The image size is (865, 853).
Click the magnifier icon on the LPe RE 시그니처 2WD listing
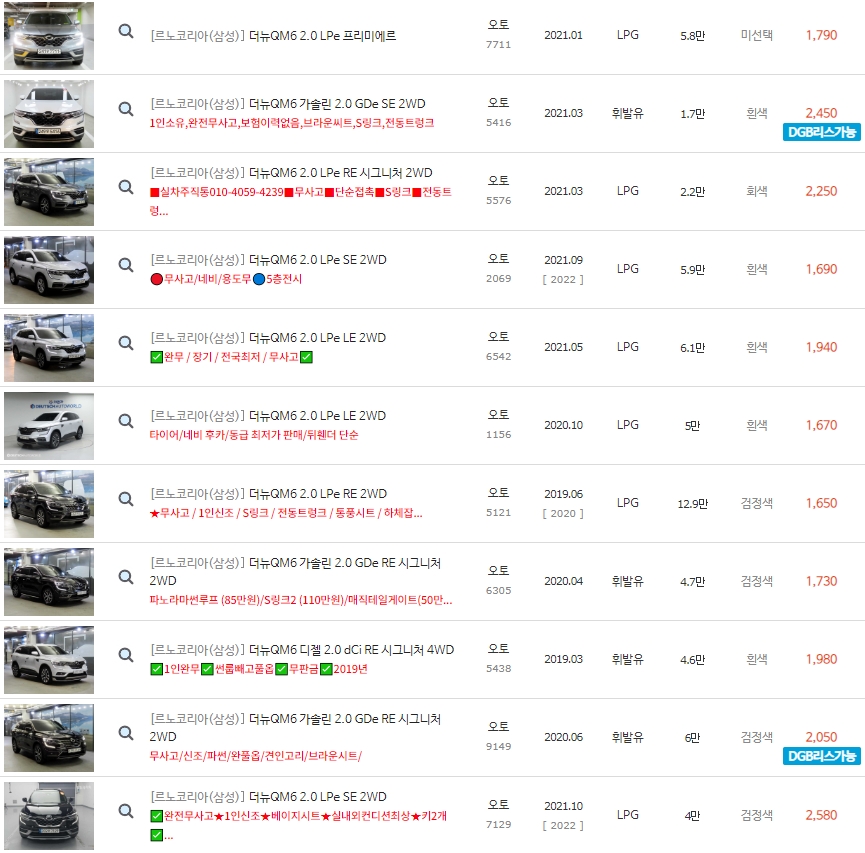pyautogui.click(x=125, y=186)
